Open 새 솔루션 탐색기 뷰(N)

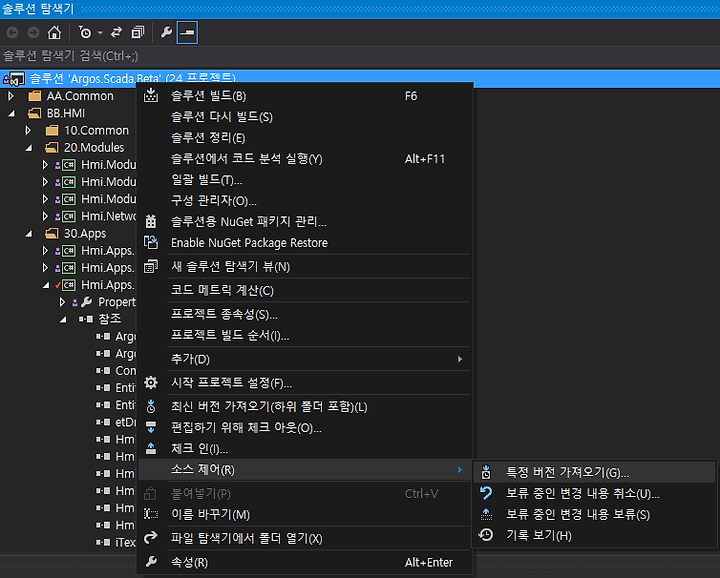(306, 267)
